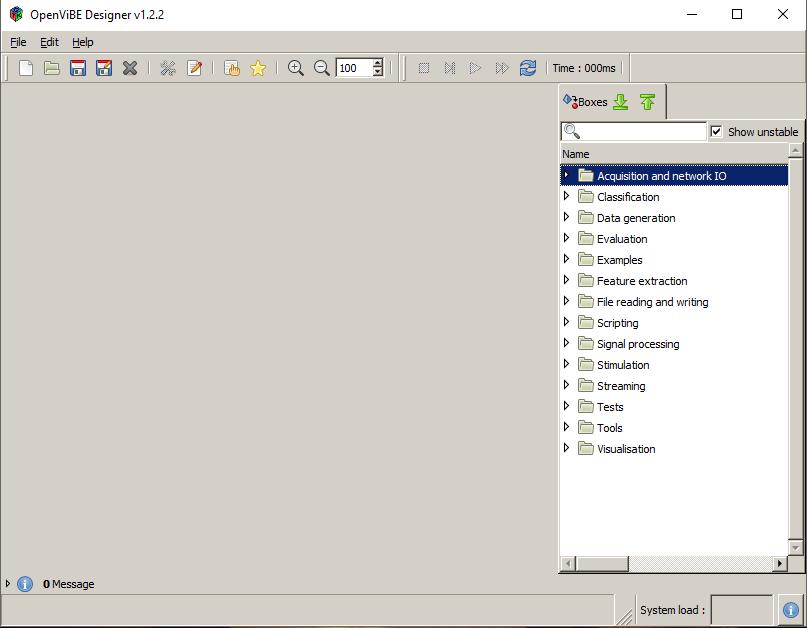
Task: Expand the Classification category arrow
Action: tap(566, 196)
